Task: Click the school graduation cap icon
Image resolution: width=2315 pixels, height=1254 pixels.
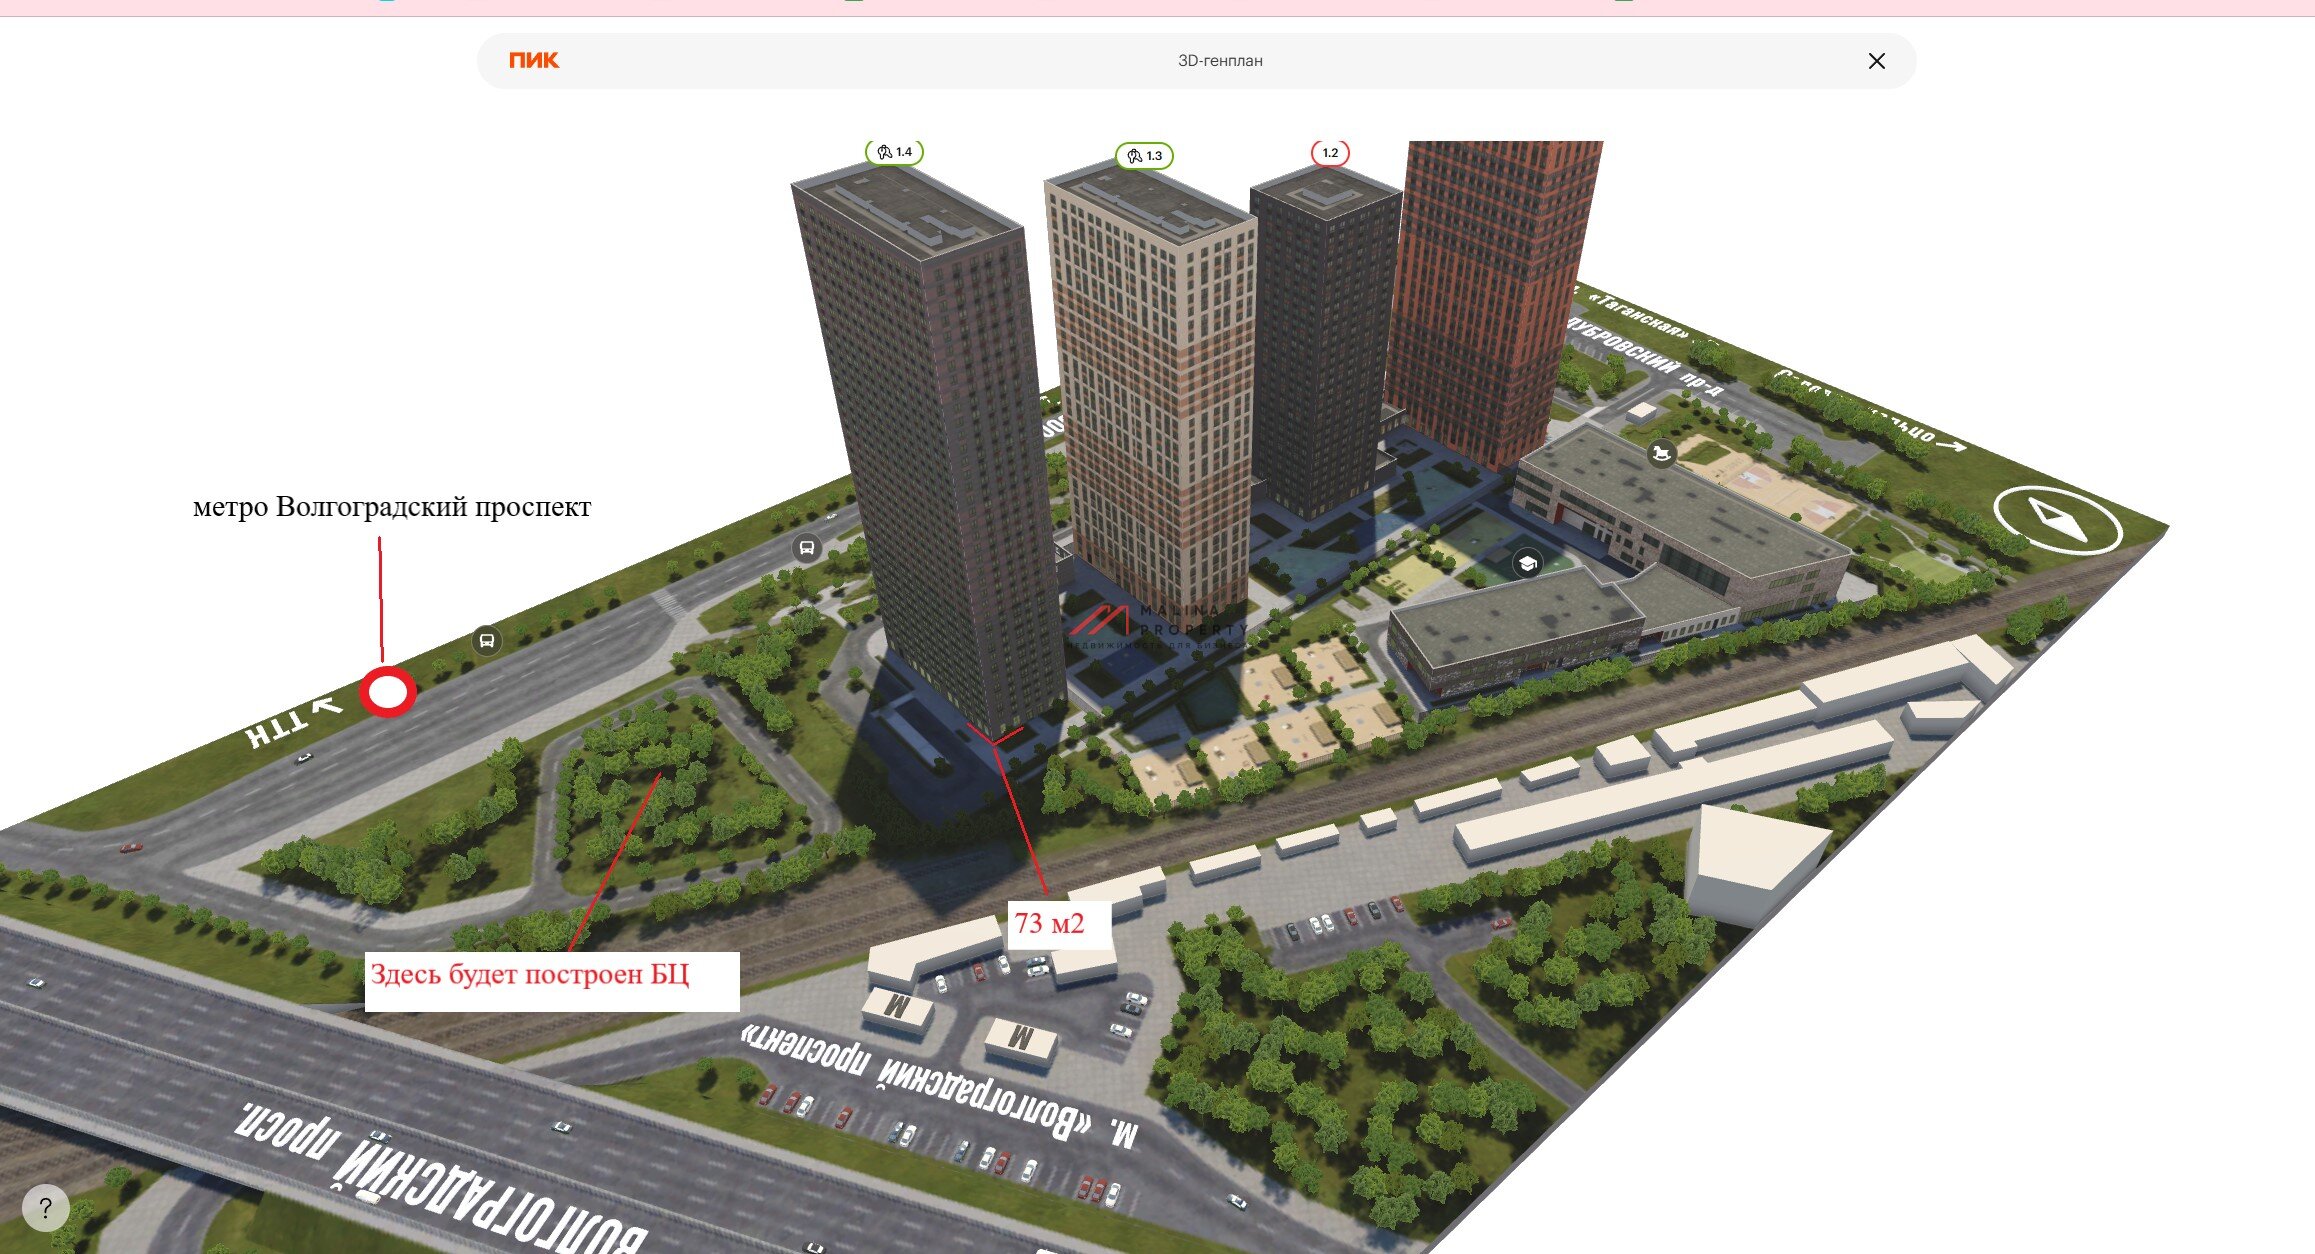Action: 1527,564
